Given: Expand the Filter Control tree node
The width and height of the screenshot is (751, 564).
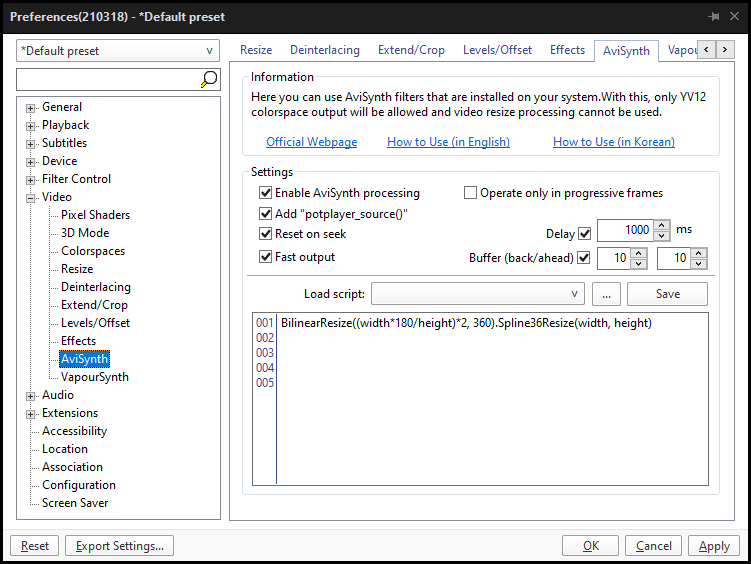Looking at the screenshot, I should pos(30,180).
